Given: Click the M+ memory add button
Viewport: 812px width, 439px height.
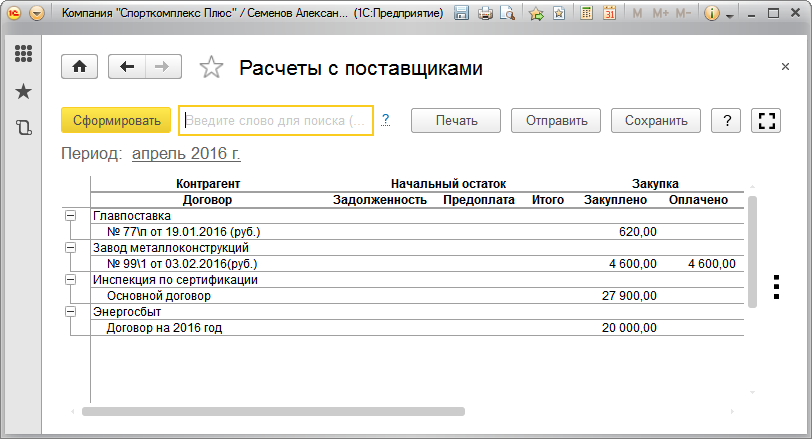Looking at the screenshot, I should click(660, 13).
